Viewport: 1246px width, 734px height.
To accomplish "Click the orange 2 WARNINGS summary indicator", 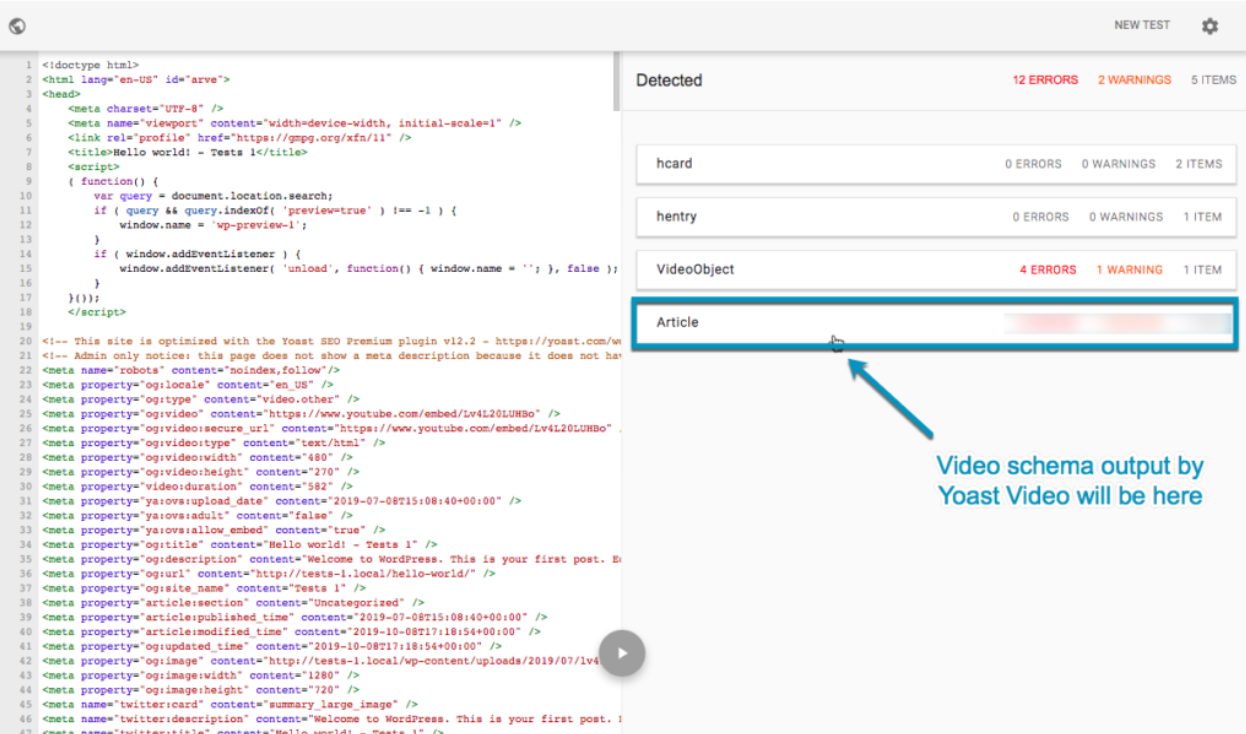I will pyautogui.click(x=1134, y=79).
